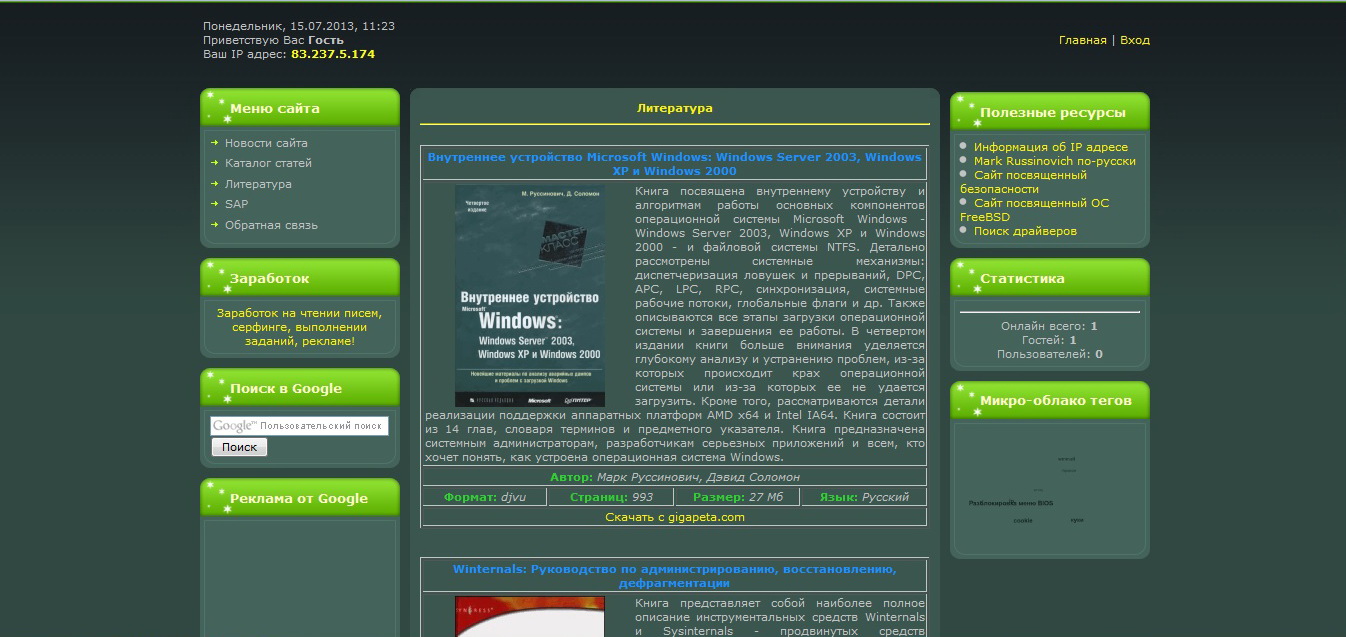The width and height of the screenshot is (1346, 637).
Task: Click the Поиск в Google block header
Action: click(x=300, y=388)
